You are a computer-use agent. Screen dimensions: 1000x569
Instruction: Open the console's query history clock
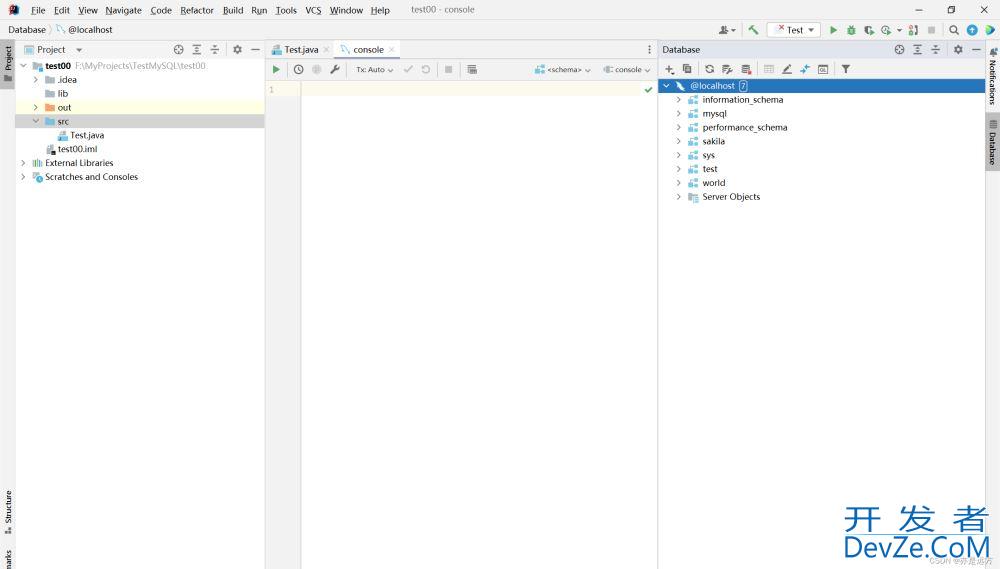coord(298,70)
